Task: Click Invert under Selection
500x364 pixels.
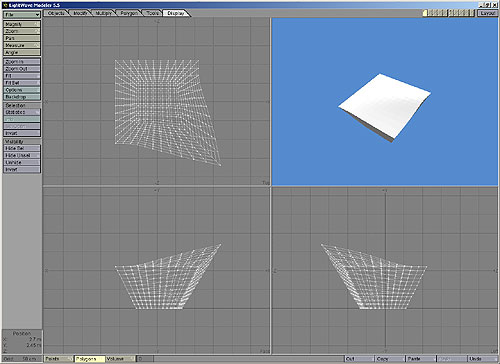Action: pos(22,133)
